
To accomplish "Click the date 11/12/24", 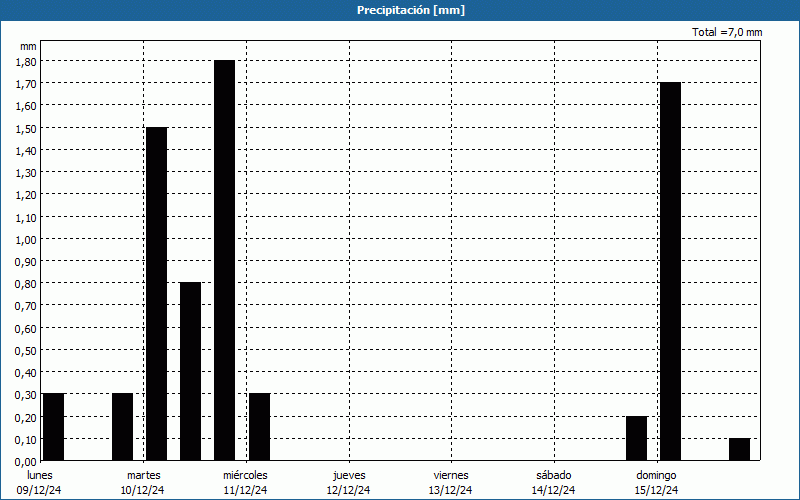I will 245,490.
